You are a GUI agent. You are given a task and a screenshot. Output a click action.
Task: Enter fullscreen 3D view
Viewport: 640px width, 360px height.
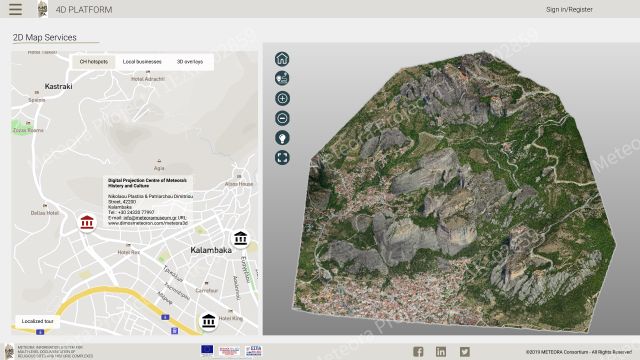point(282,158)
